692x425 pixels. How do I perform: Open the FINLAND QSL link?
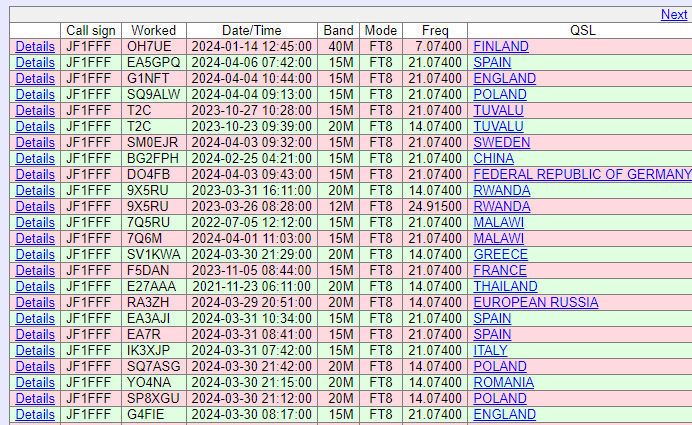(x=501, y=47)
